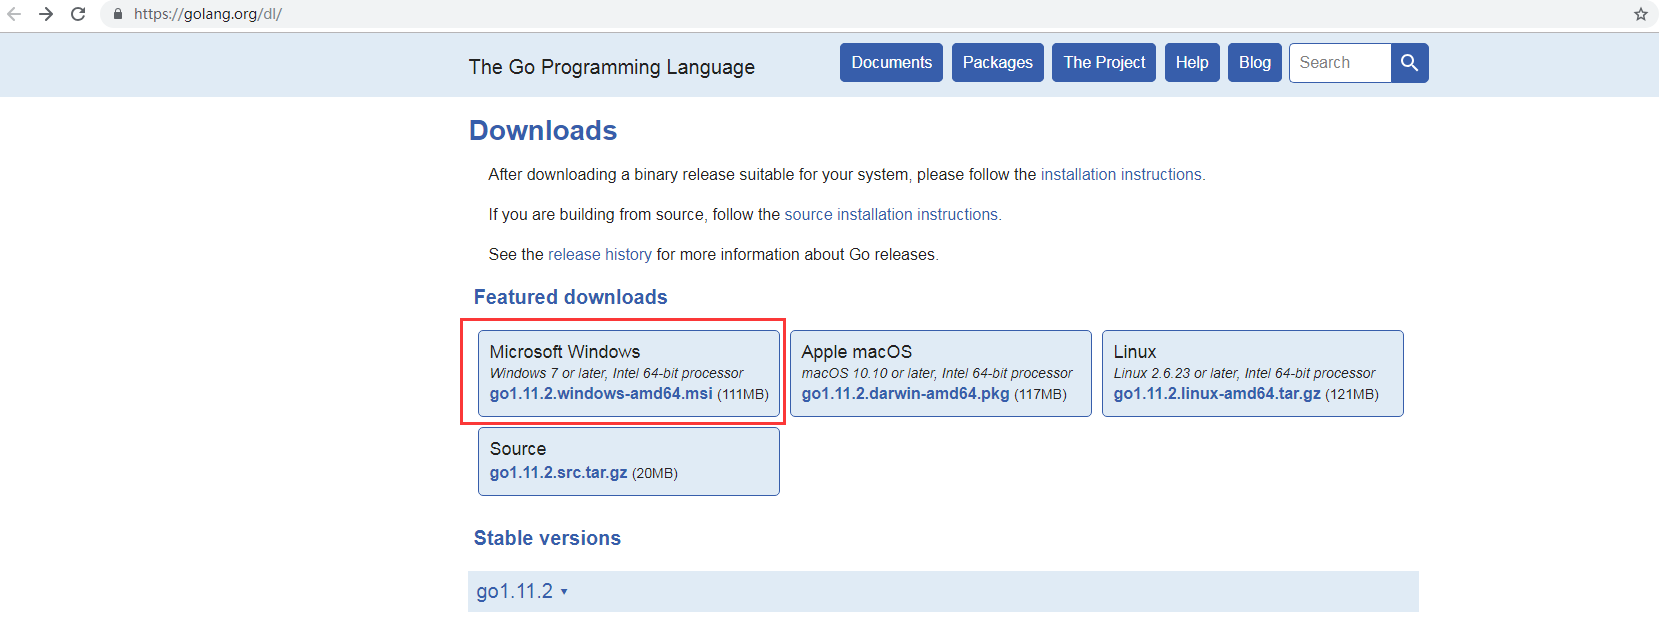Click the Linux card title
Viewport: 1659px width, 630px height.
click(1135, 352)
